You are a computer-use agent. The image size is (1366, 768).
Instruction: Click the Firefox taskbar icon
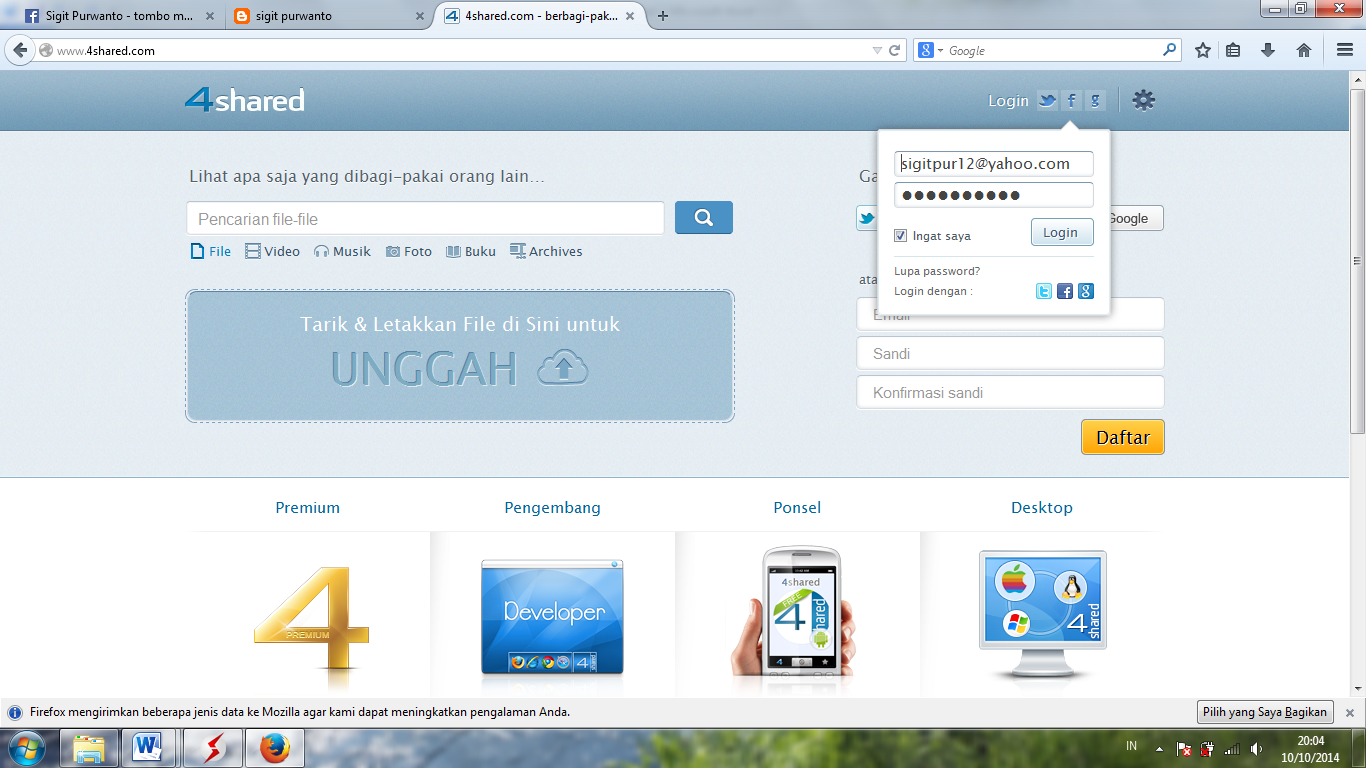point(274,748)
